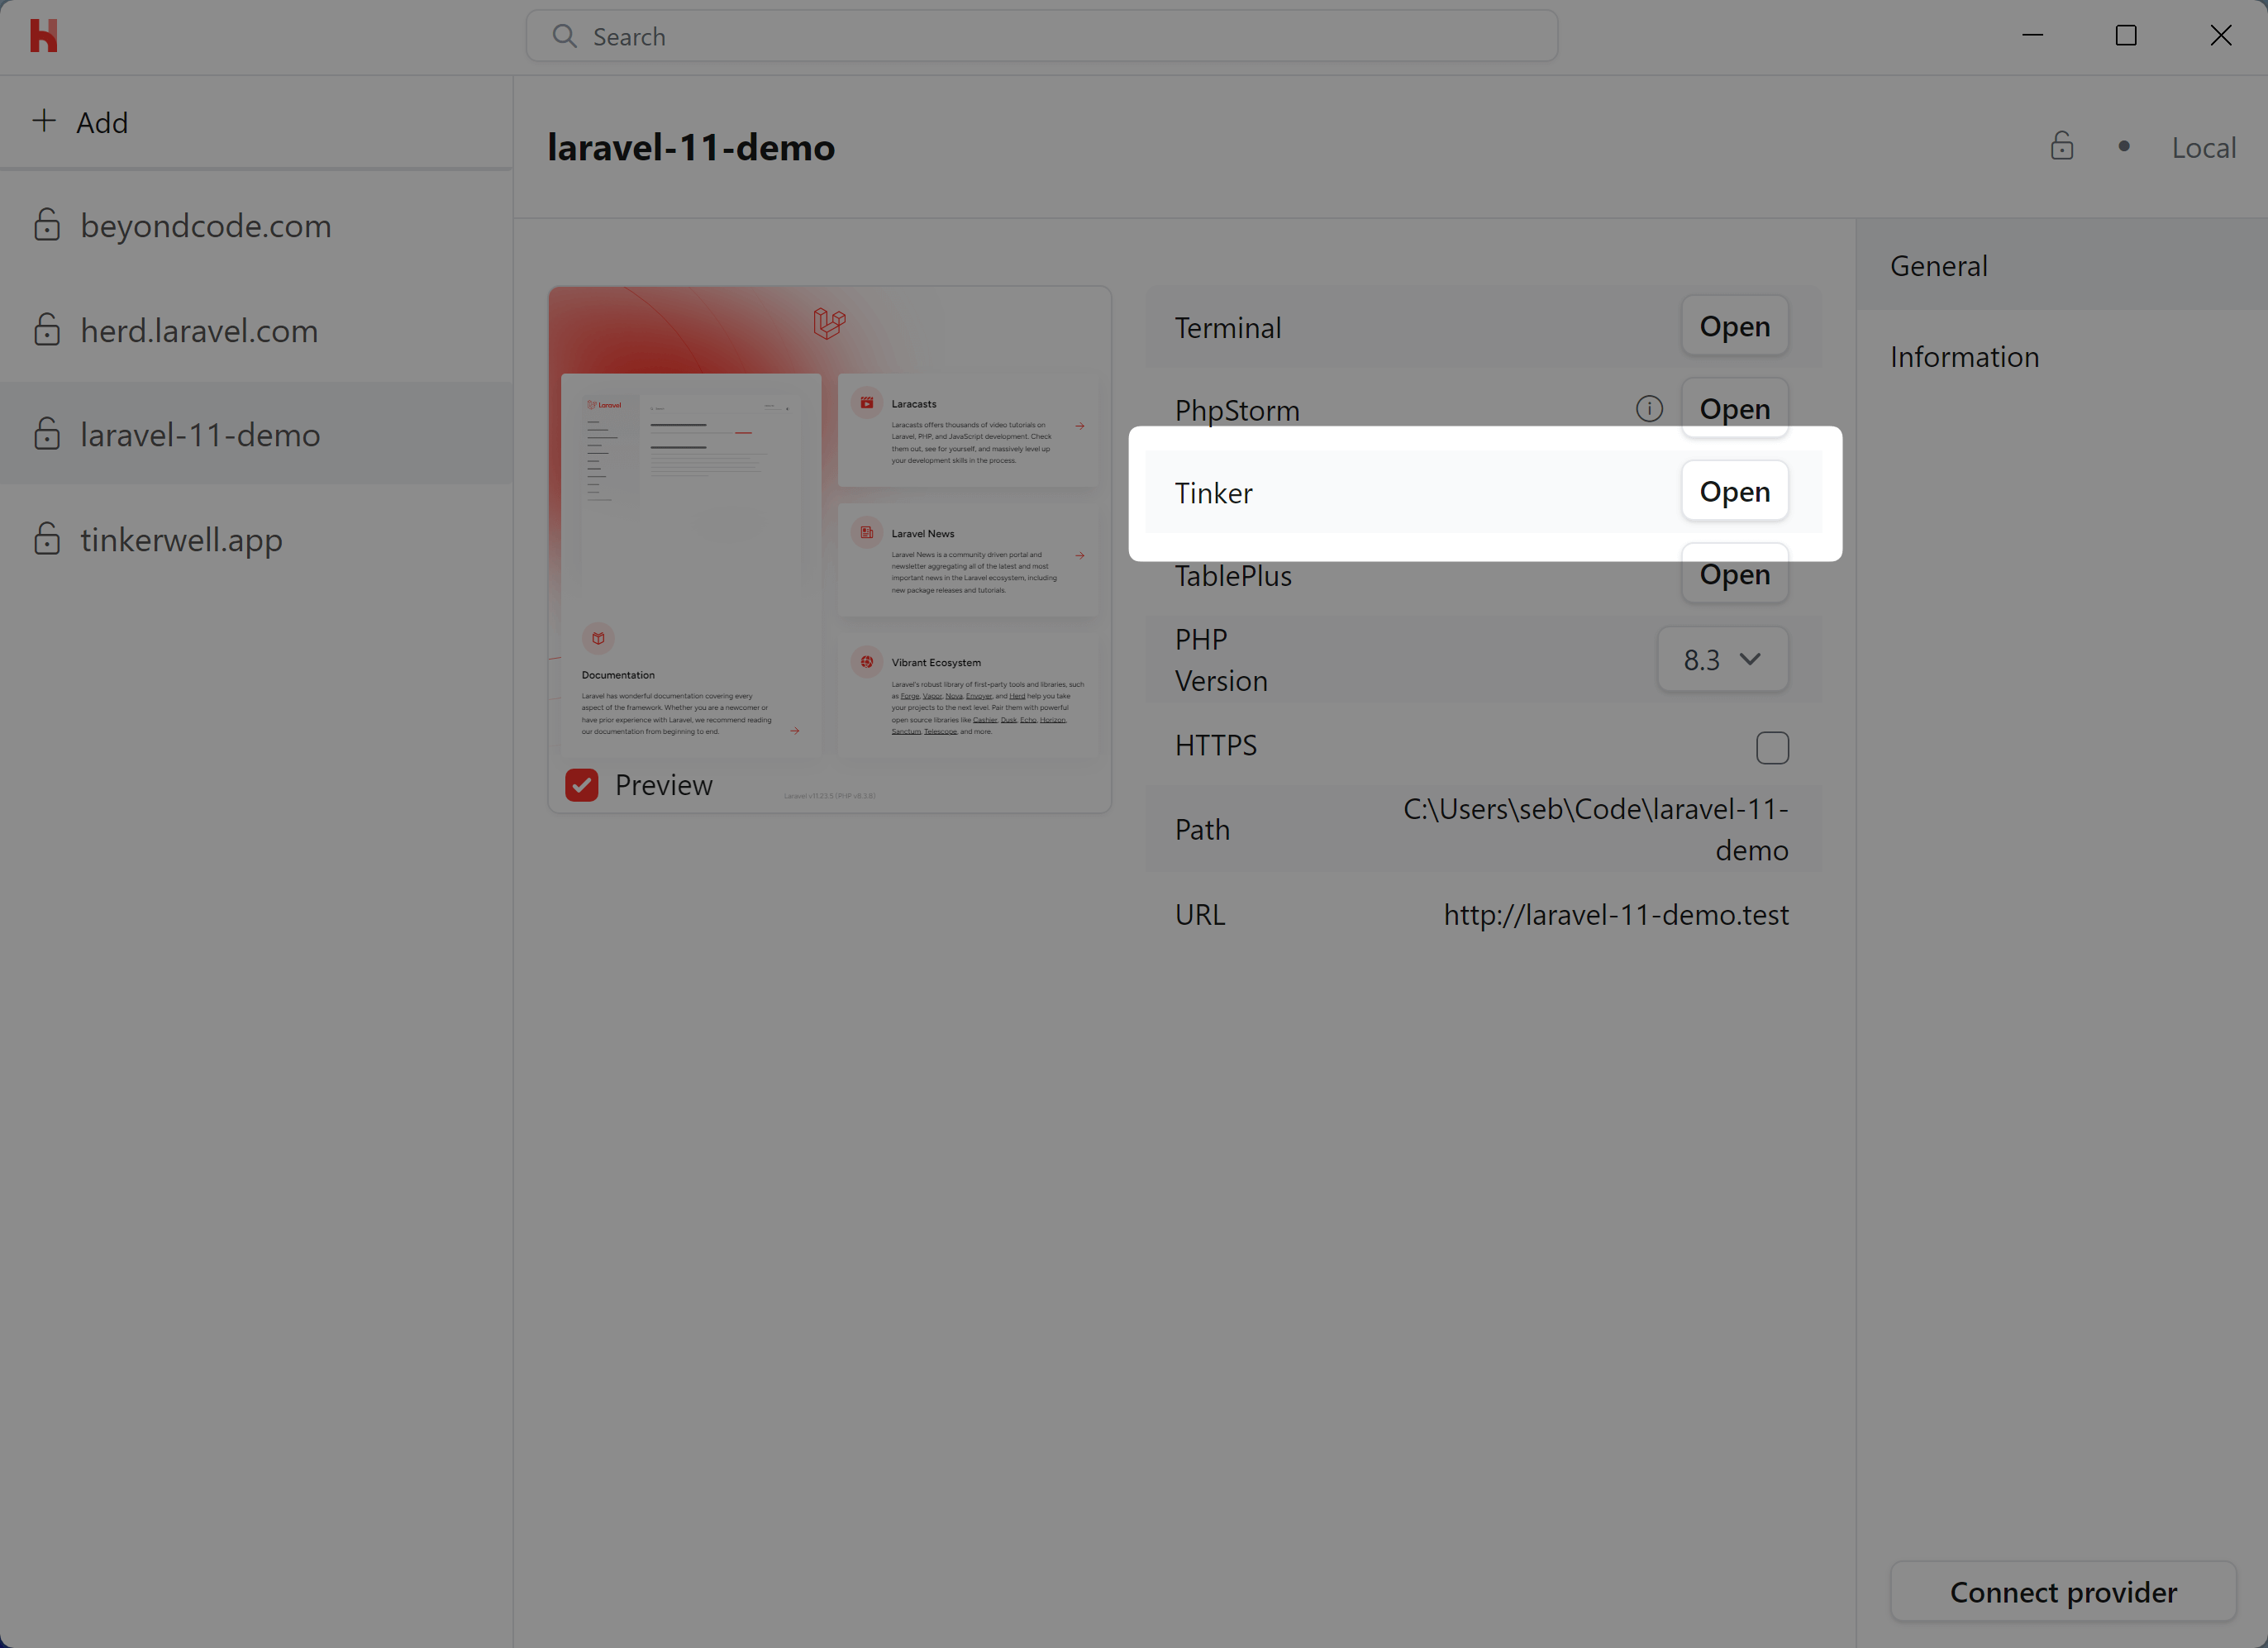Click the Herd logo icon
Image resolution: width=2268 pixels, height=1648 pixels.
pyautogui.click(x=45, y=35)
